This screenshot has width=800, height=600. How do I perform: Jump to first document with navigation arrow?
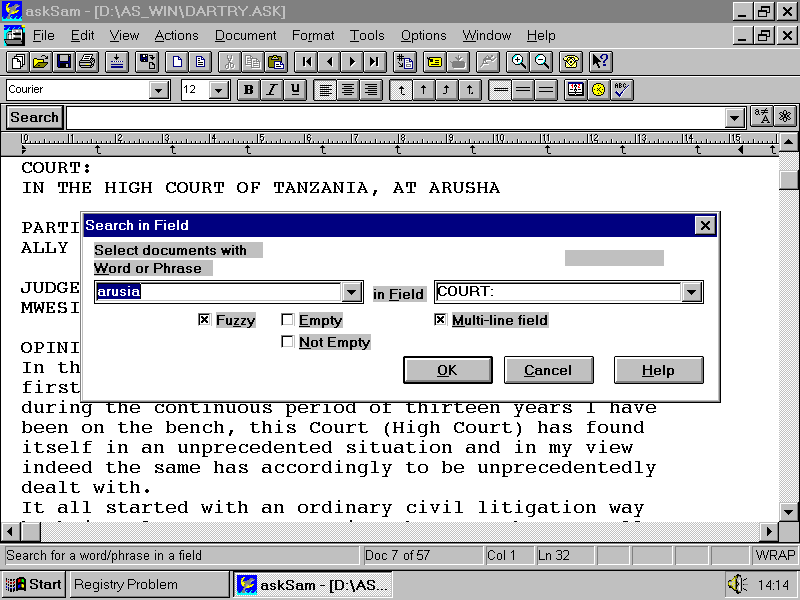pyautogui.click(x=307, y=62)
